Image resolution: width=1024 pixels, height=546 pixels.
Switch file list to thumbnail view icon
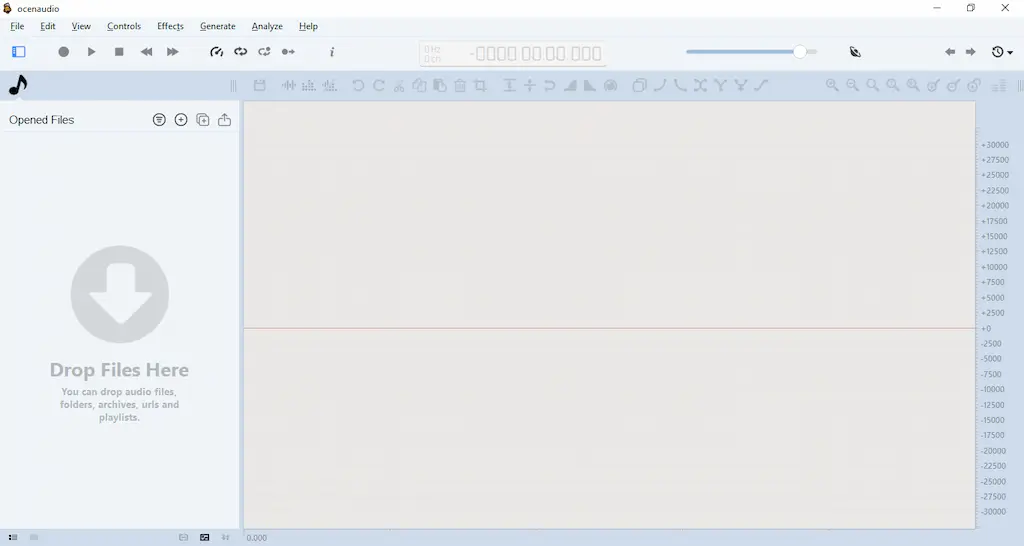(34, 538)
